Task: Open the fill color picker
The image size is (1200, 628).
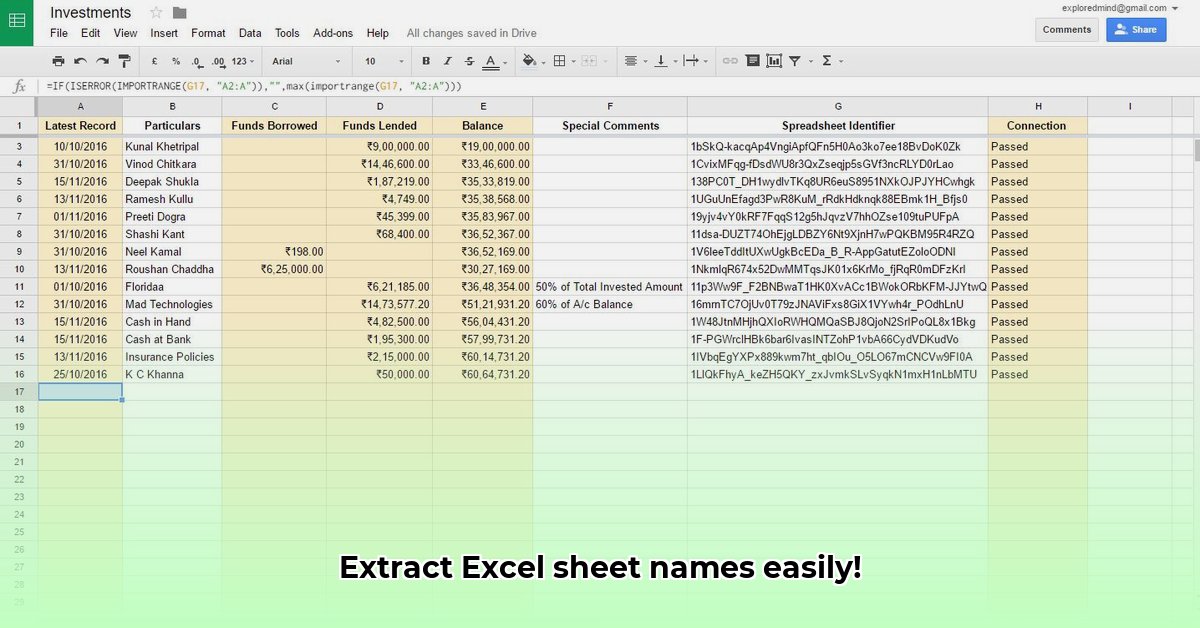Action: tap(531, 61)
